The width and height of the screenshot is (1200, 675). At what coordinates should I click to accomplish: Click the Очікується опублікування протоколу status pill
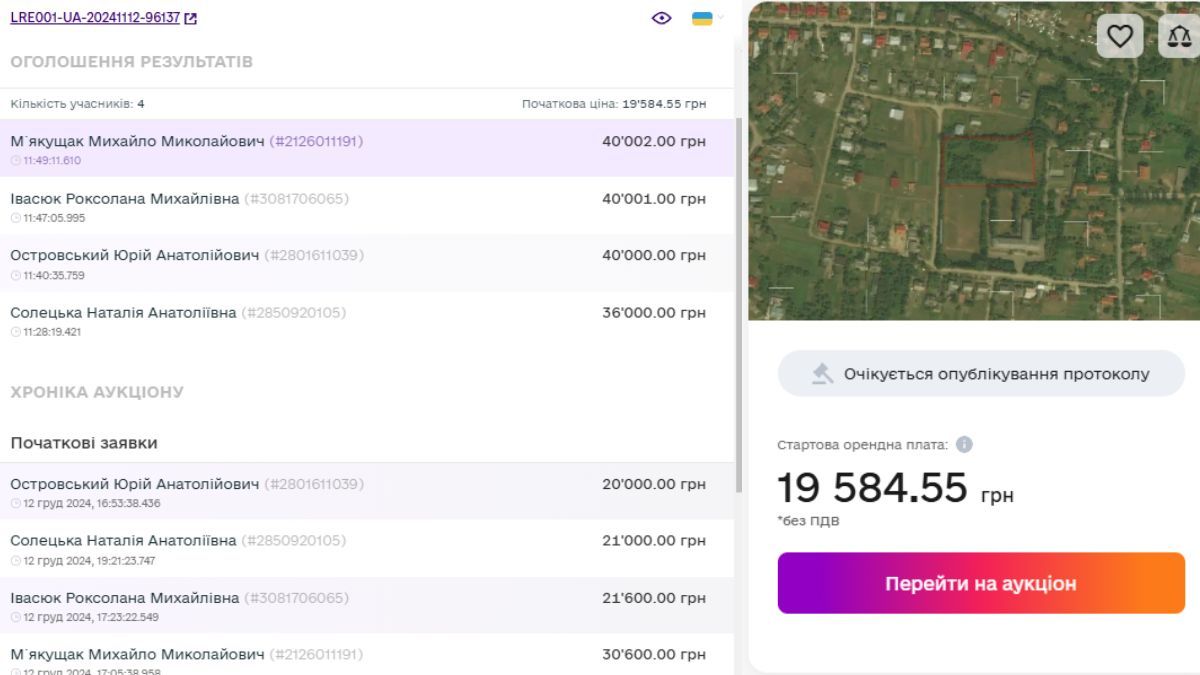point(981,374)
